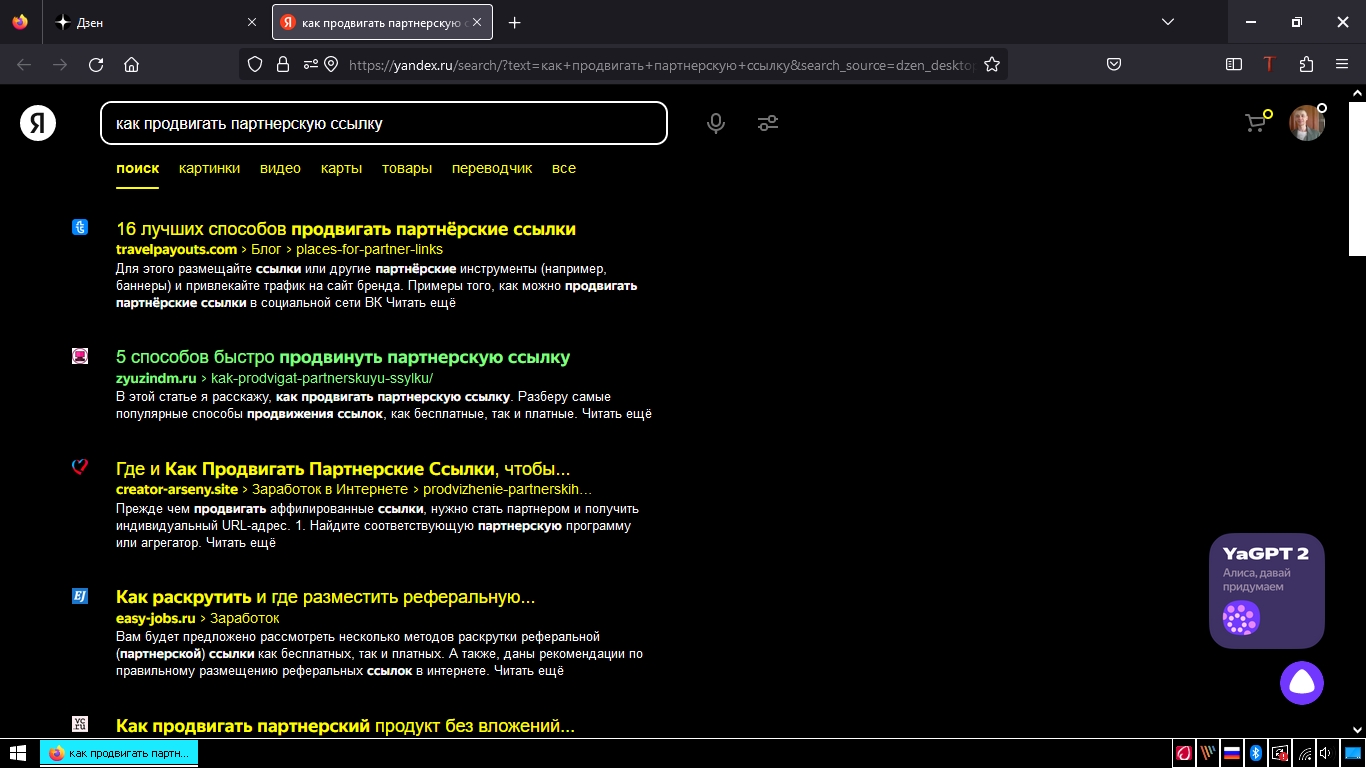This screenshot has width=1366, height=768.
Task: Open result Где и Как Продвигать Партнерские Ссылки
Action: 343,469
